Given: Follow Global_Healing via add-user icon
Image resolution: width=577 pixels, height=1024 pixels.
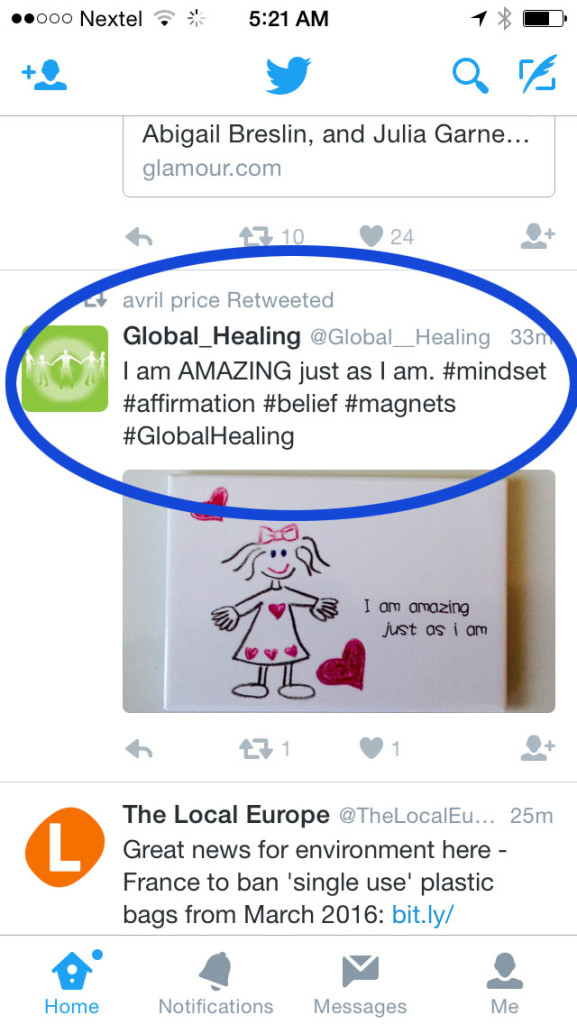Looking at the screenshot, I should coord(538,748).
